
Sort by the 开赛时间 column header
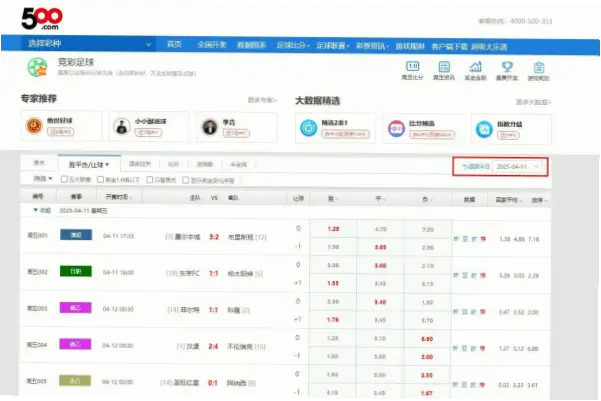pos(119,197)
